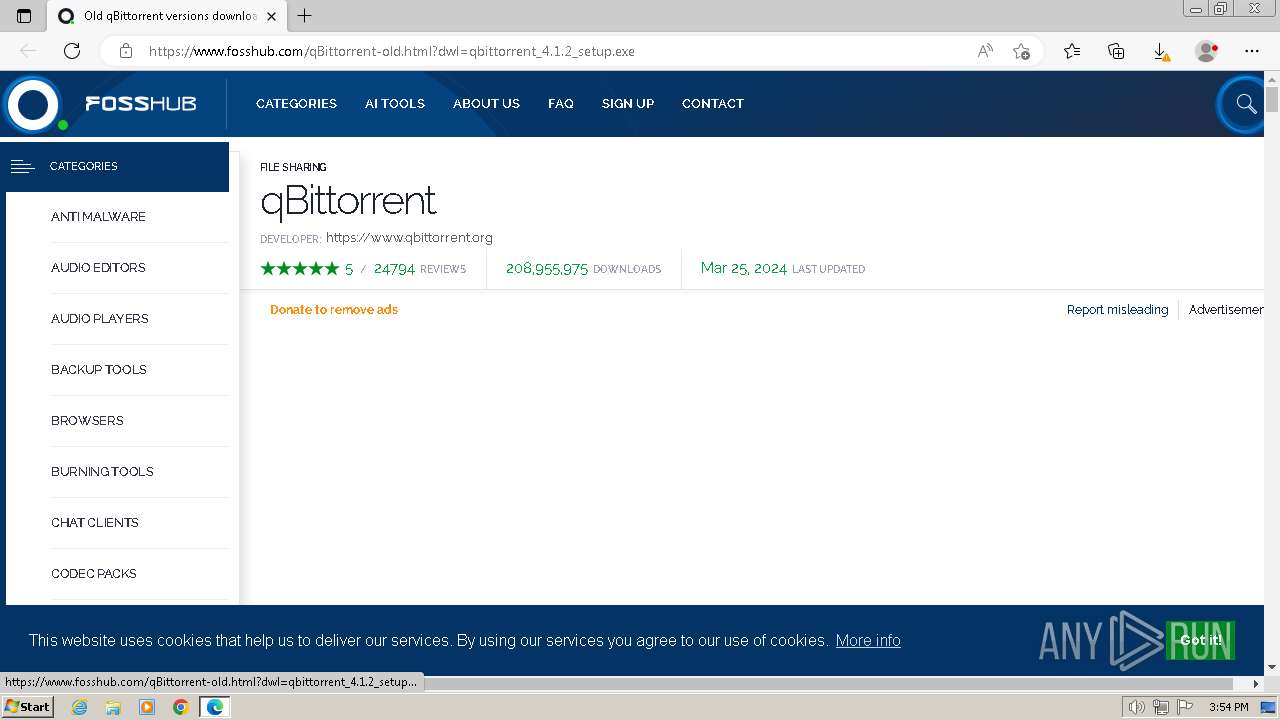Click the browser profile avatar icon
The height and width of the screenshot is (720, 1280).
coord(1206,51)
